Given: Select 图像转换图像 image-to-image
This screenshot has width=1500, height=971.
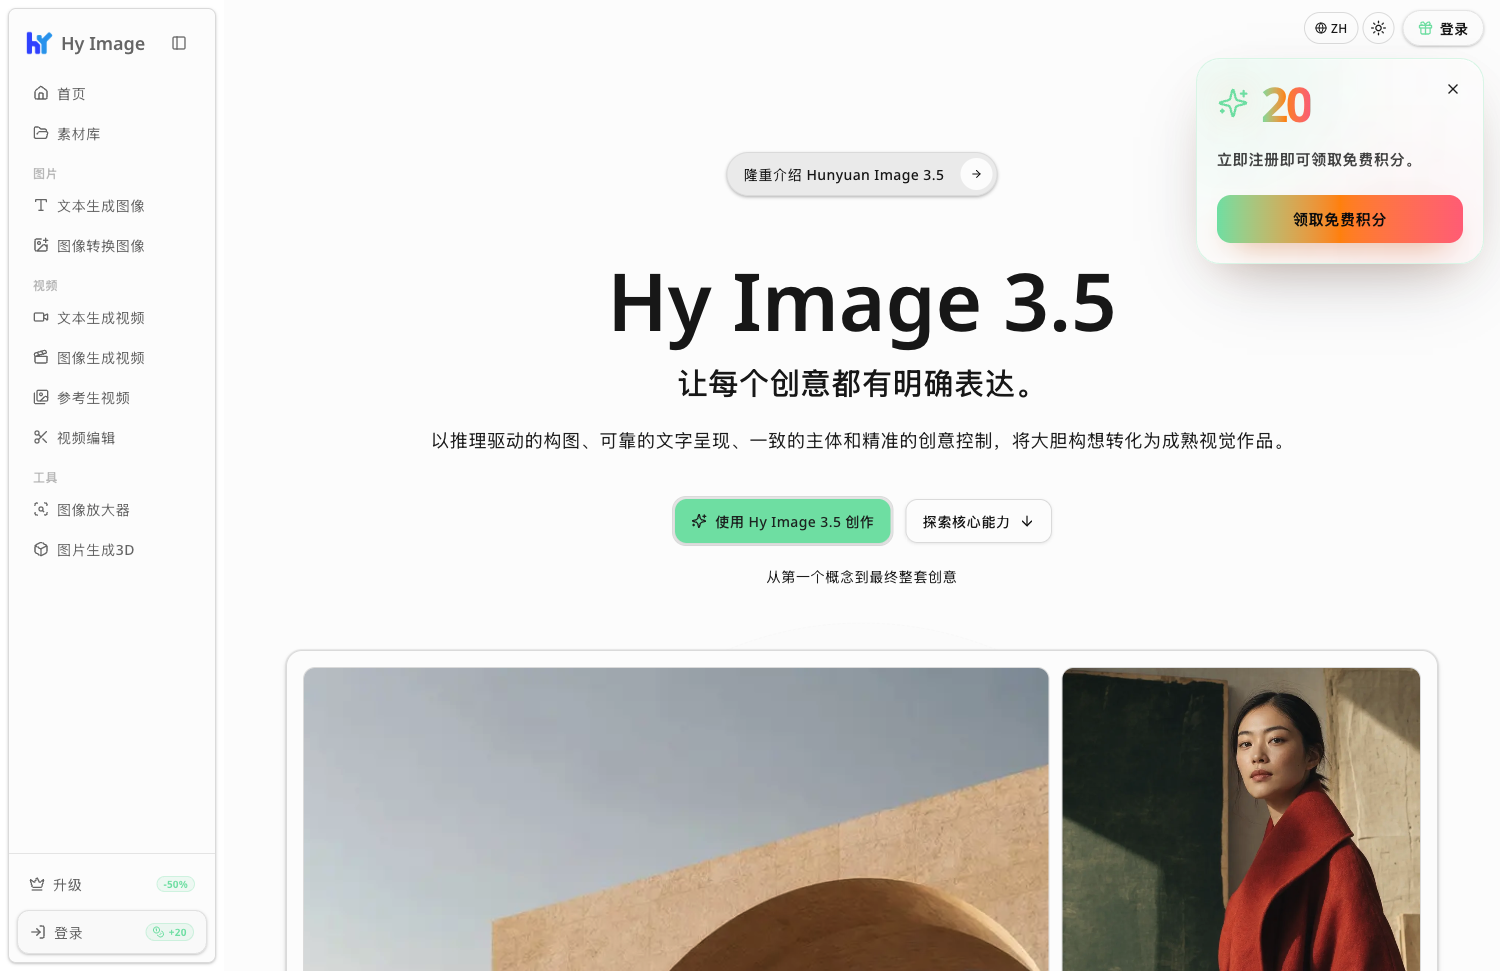Looking at the screenshot, I should click(x=112, y=246).
